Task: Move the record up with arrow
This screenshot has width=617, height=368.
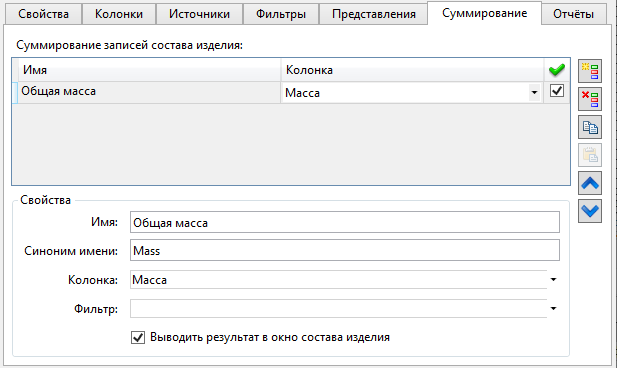Action: [589, 183]
